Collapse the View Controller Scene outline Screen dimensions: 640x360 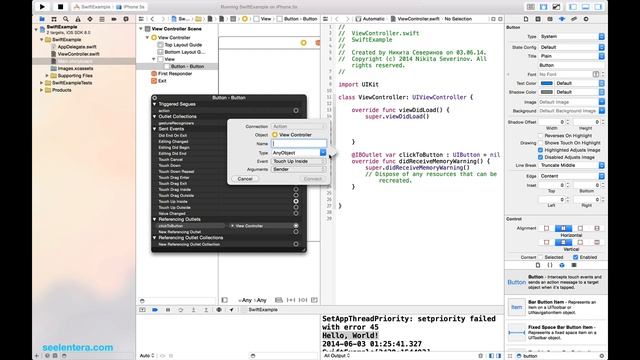pyautogui.click(x=141, y=29)
